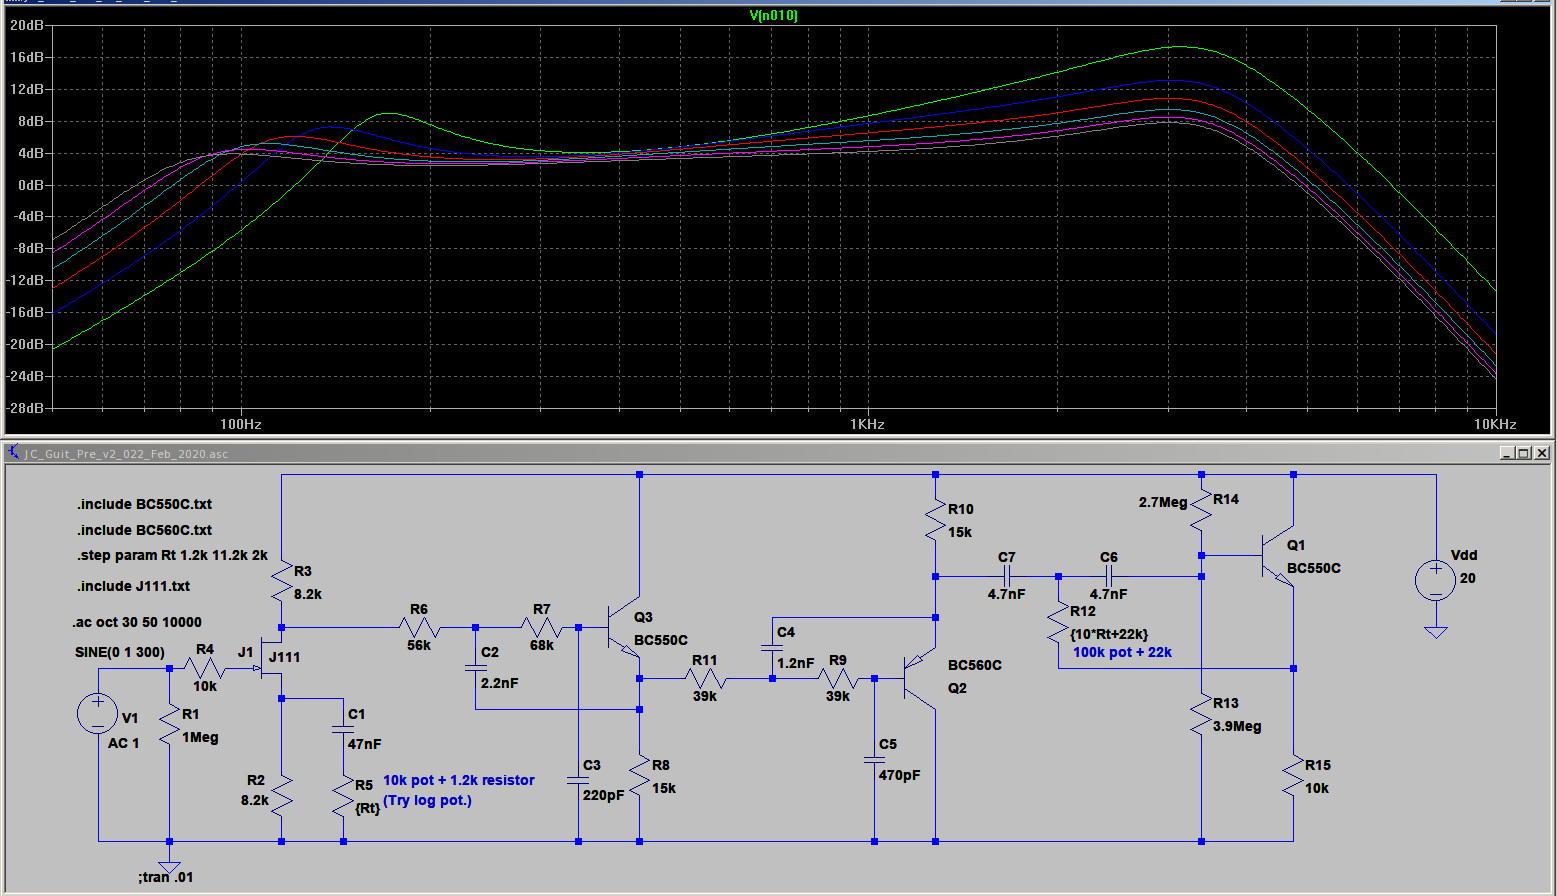The width and height of the screenshot is (1557, 896).
Task: Click the LTspice icon in schematic title bar
Action: click(14, 453)
